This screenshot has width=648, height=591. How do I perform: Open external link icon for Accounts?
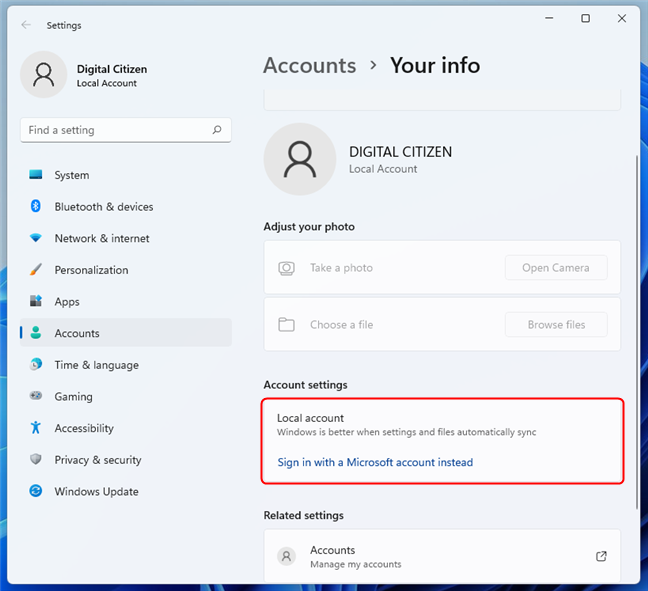(601, 556)
